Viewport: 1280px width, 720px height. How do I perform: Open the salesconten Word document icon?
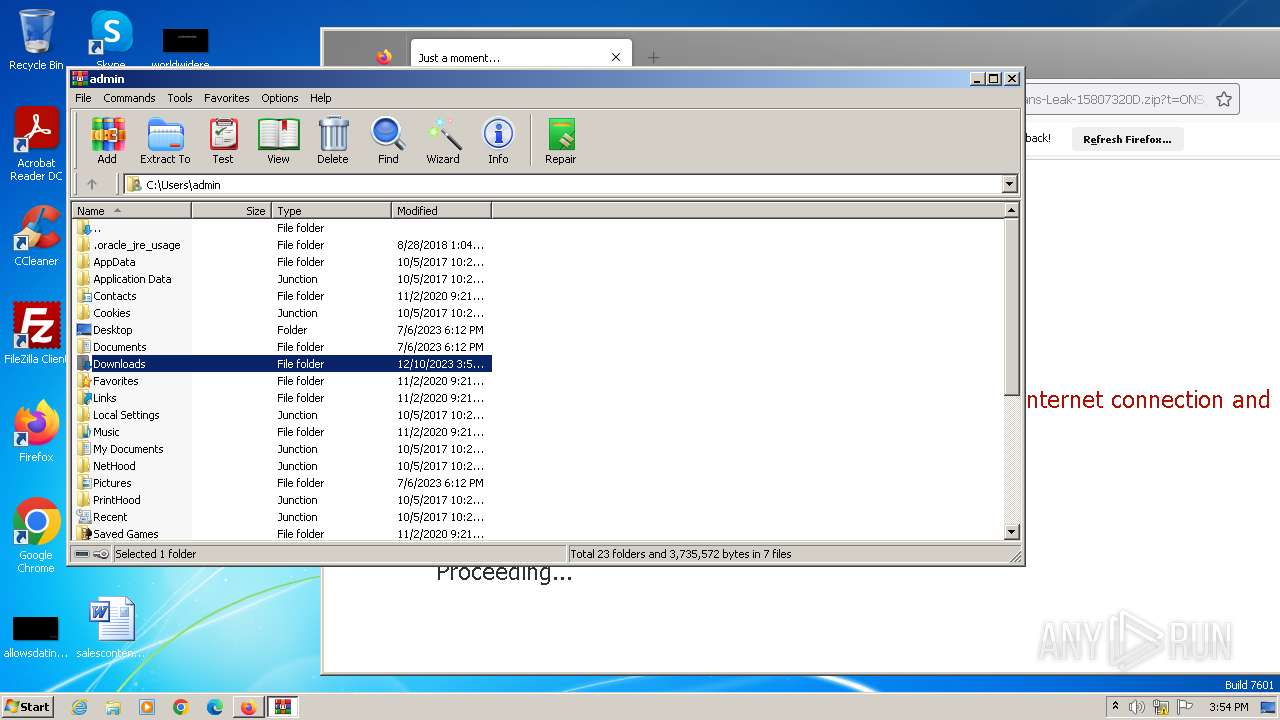pyautogui.click(x=111, y=628)
